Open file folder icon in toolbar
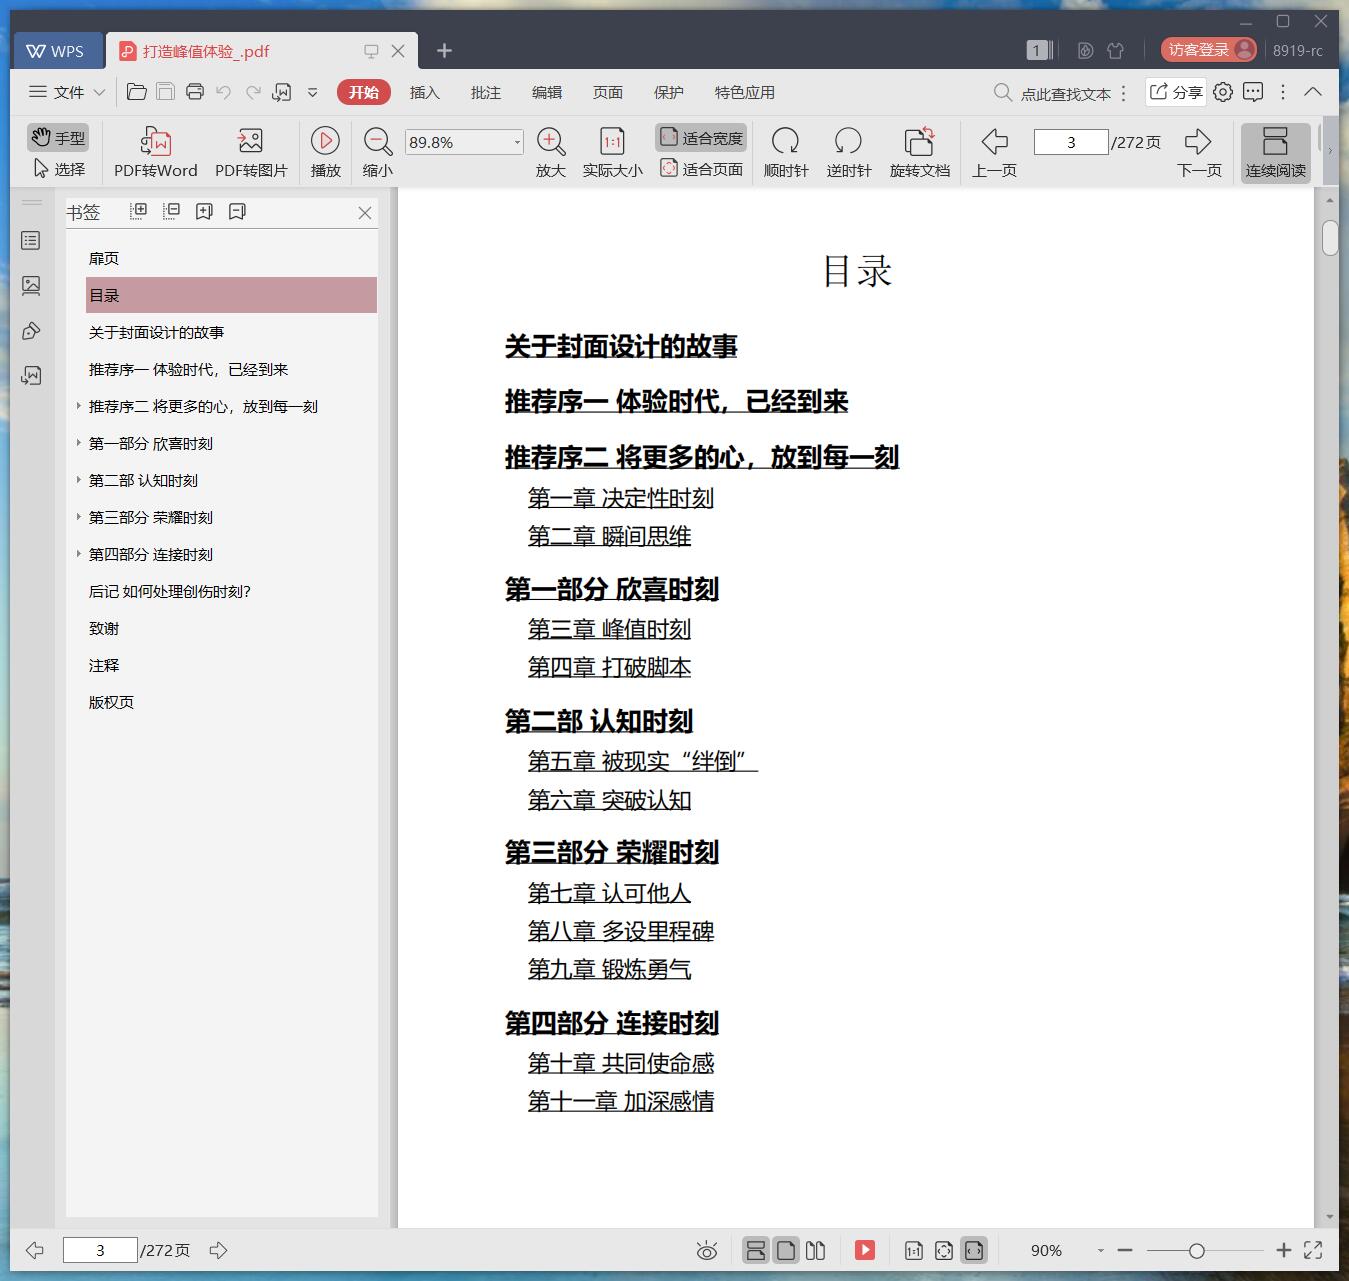Viewport: 1349px width, 1281px height. (137, 92)
